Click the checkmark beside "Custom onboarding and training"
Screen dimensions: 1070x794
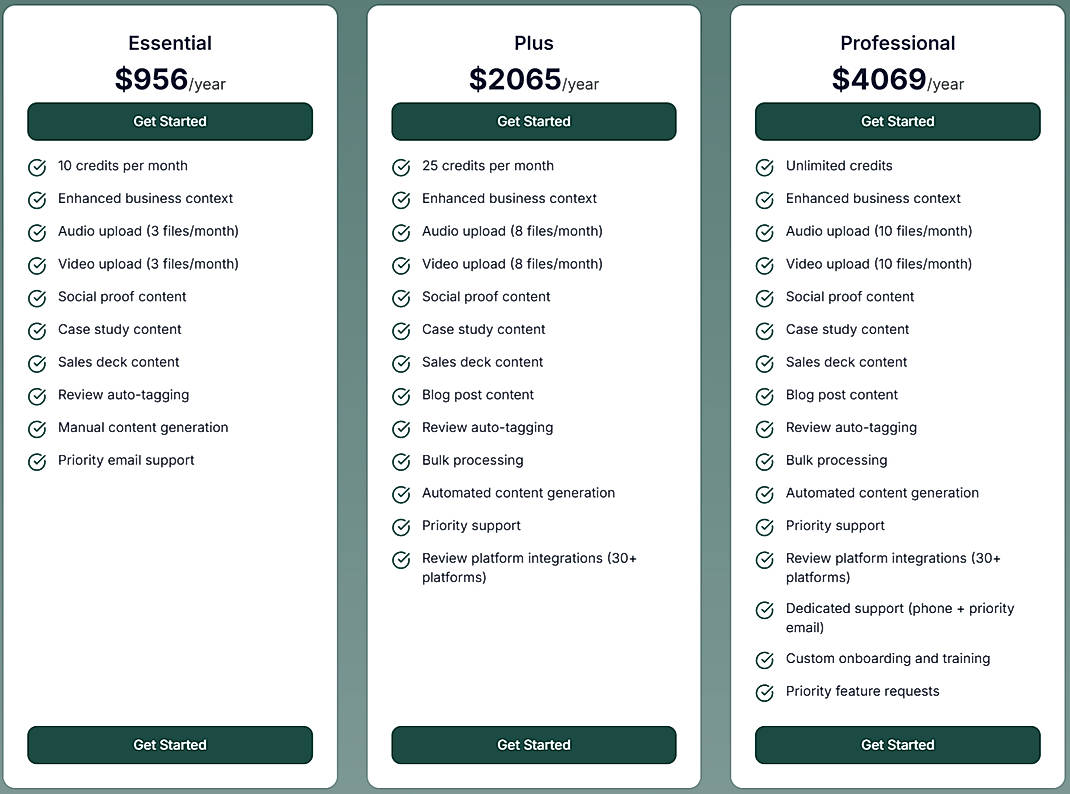click(x=765, y=659)
